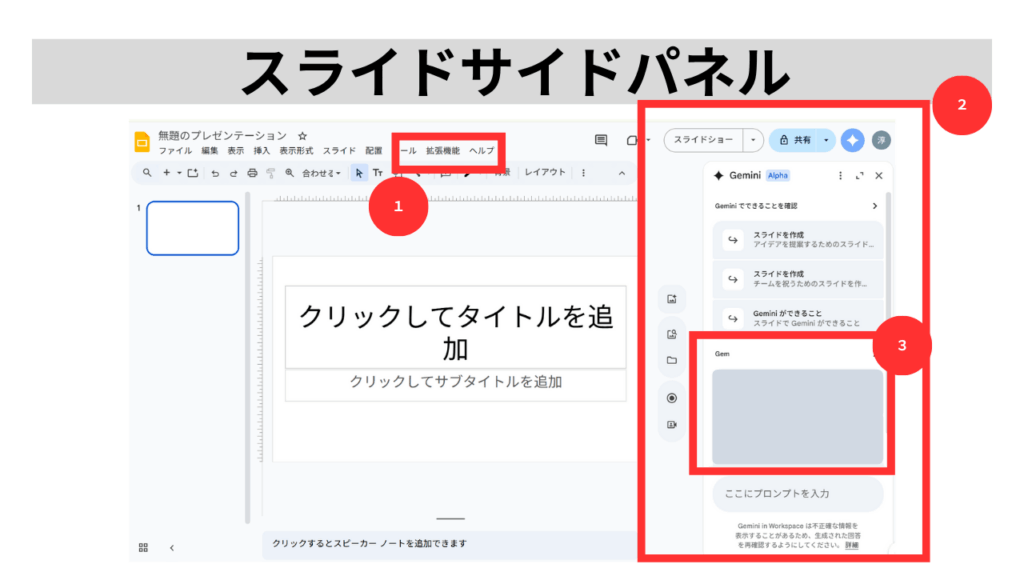Open the 拡張機能 menu
Image resolution: width=1024 pixels, height=576 pixels.
tap(443, 151)
